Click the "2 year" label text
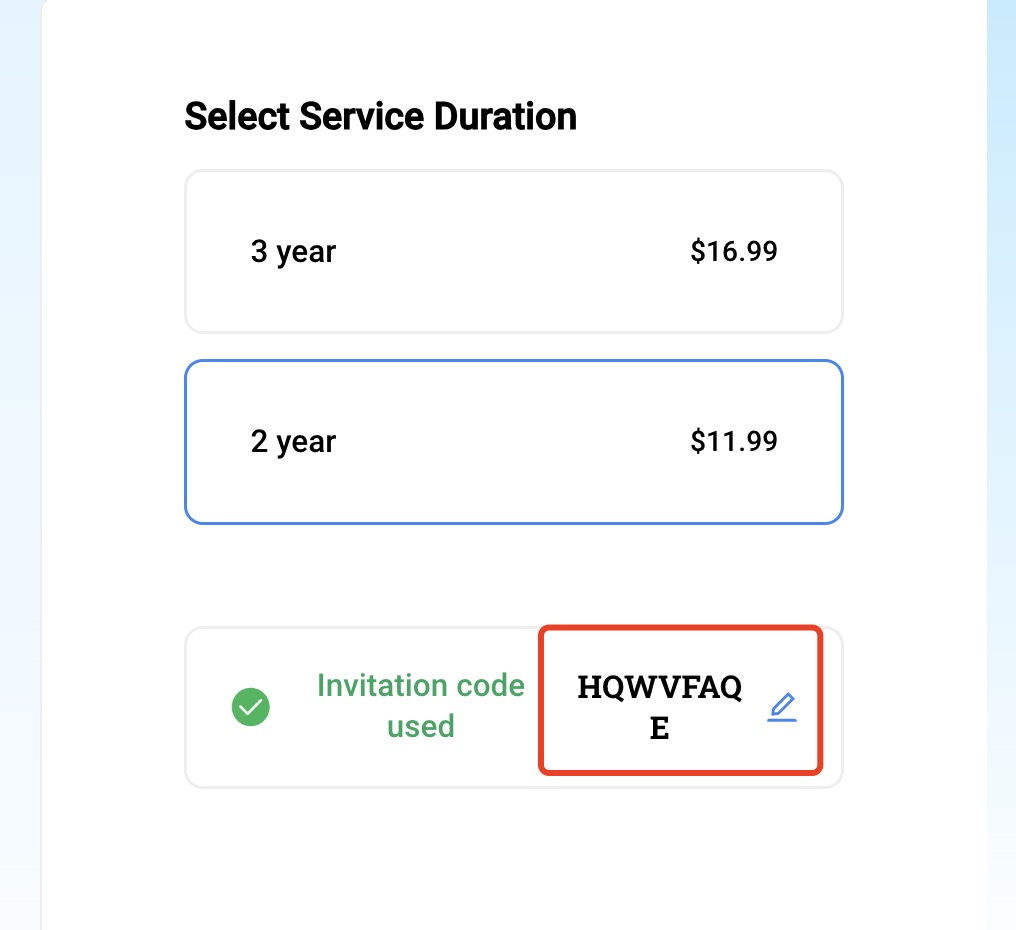1016x930 pixels. 293,441
